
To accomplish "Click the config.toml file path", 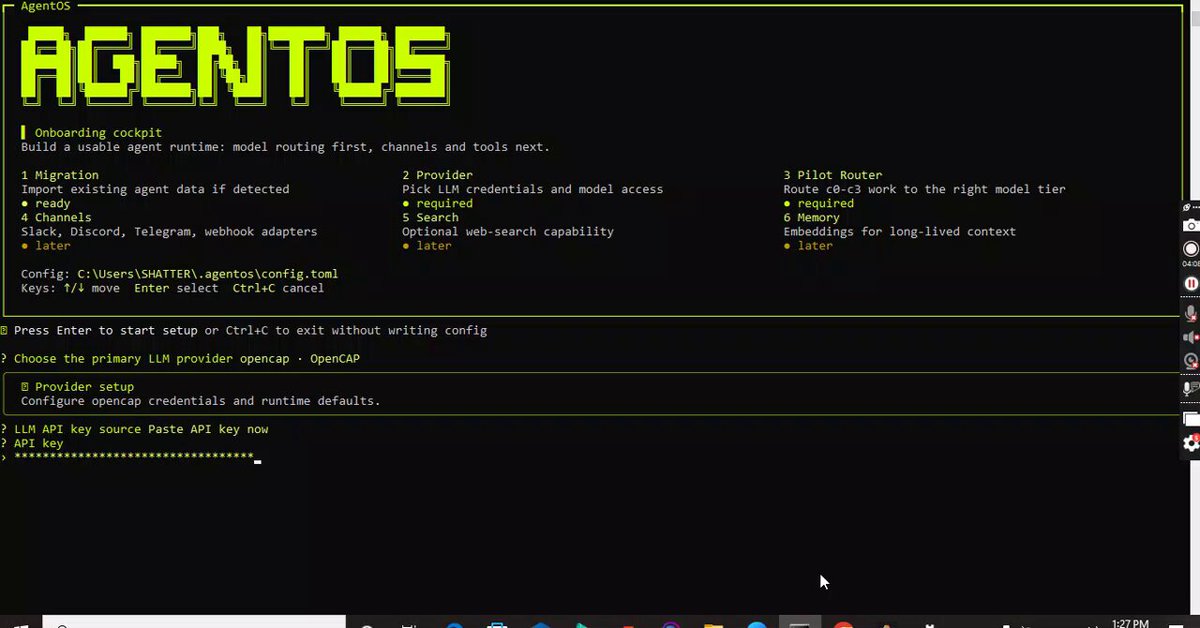I will [207, 274].
